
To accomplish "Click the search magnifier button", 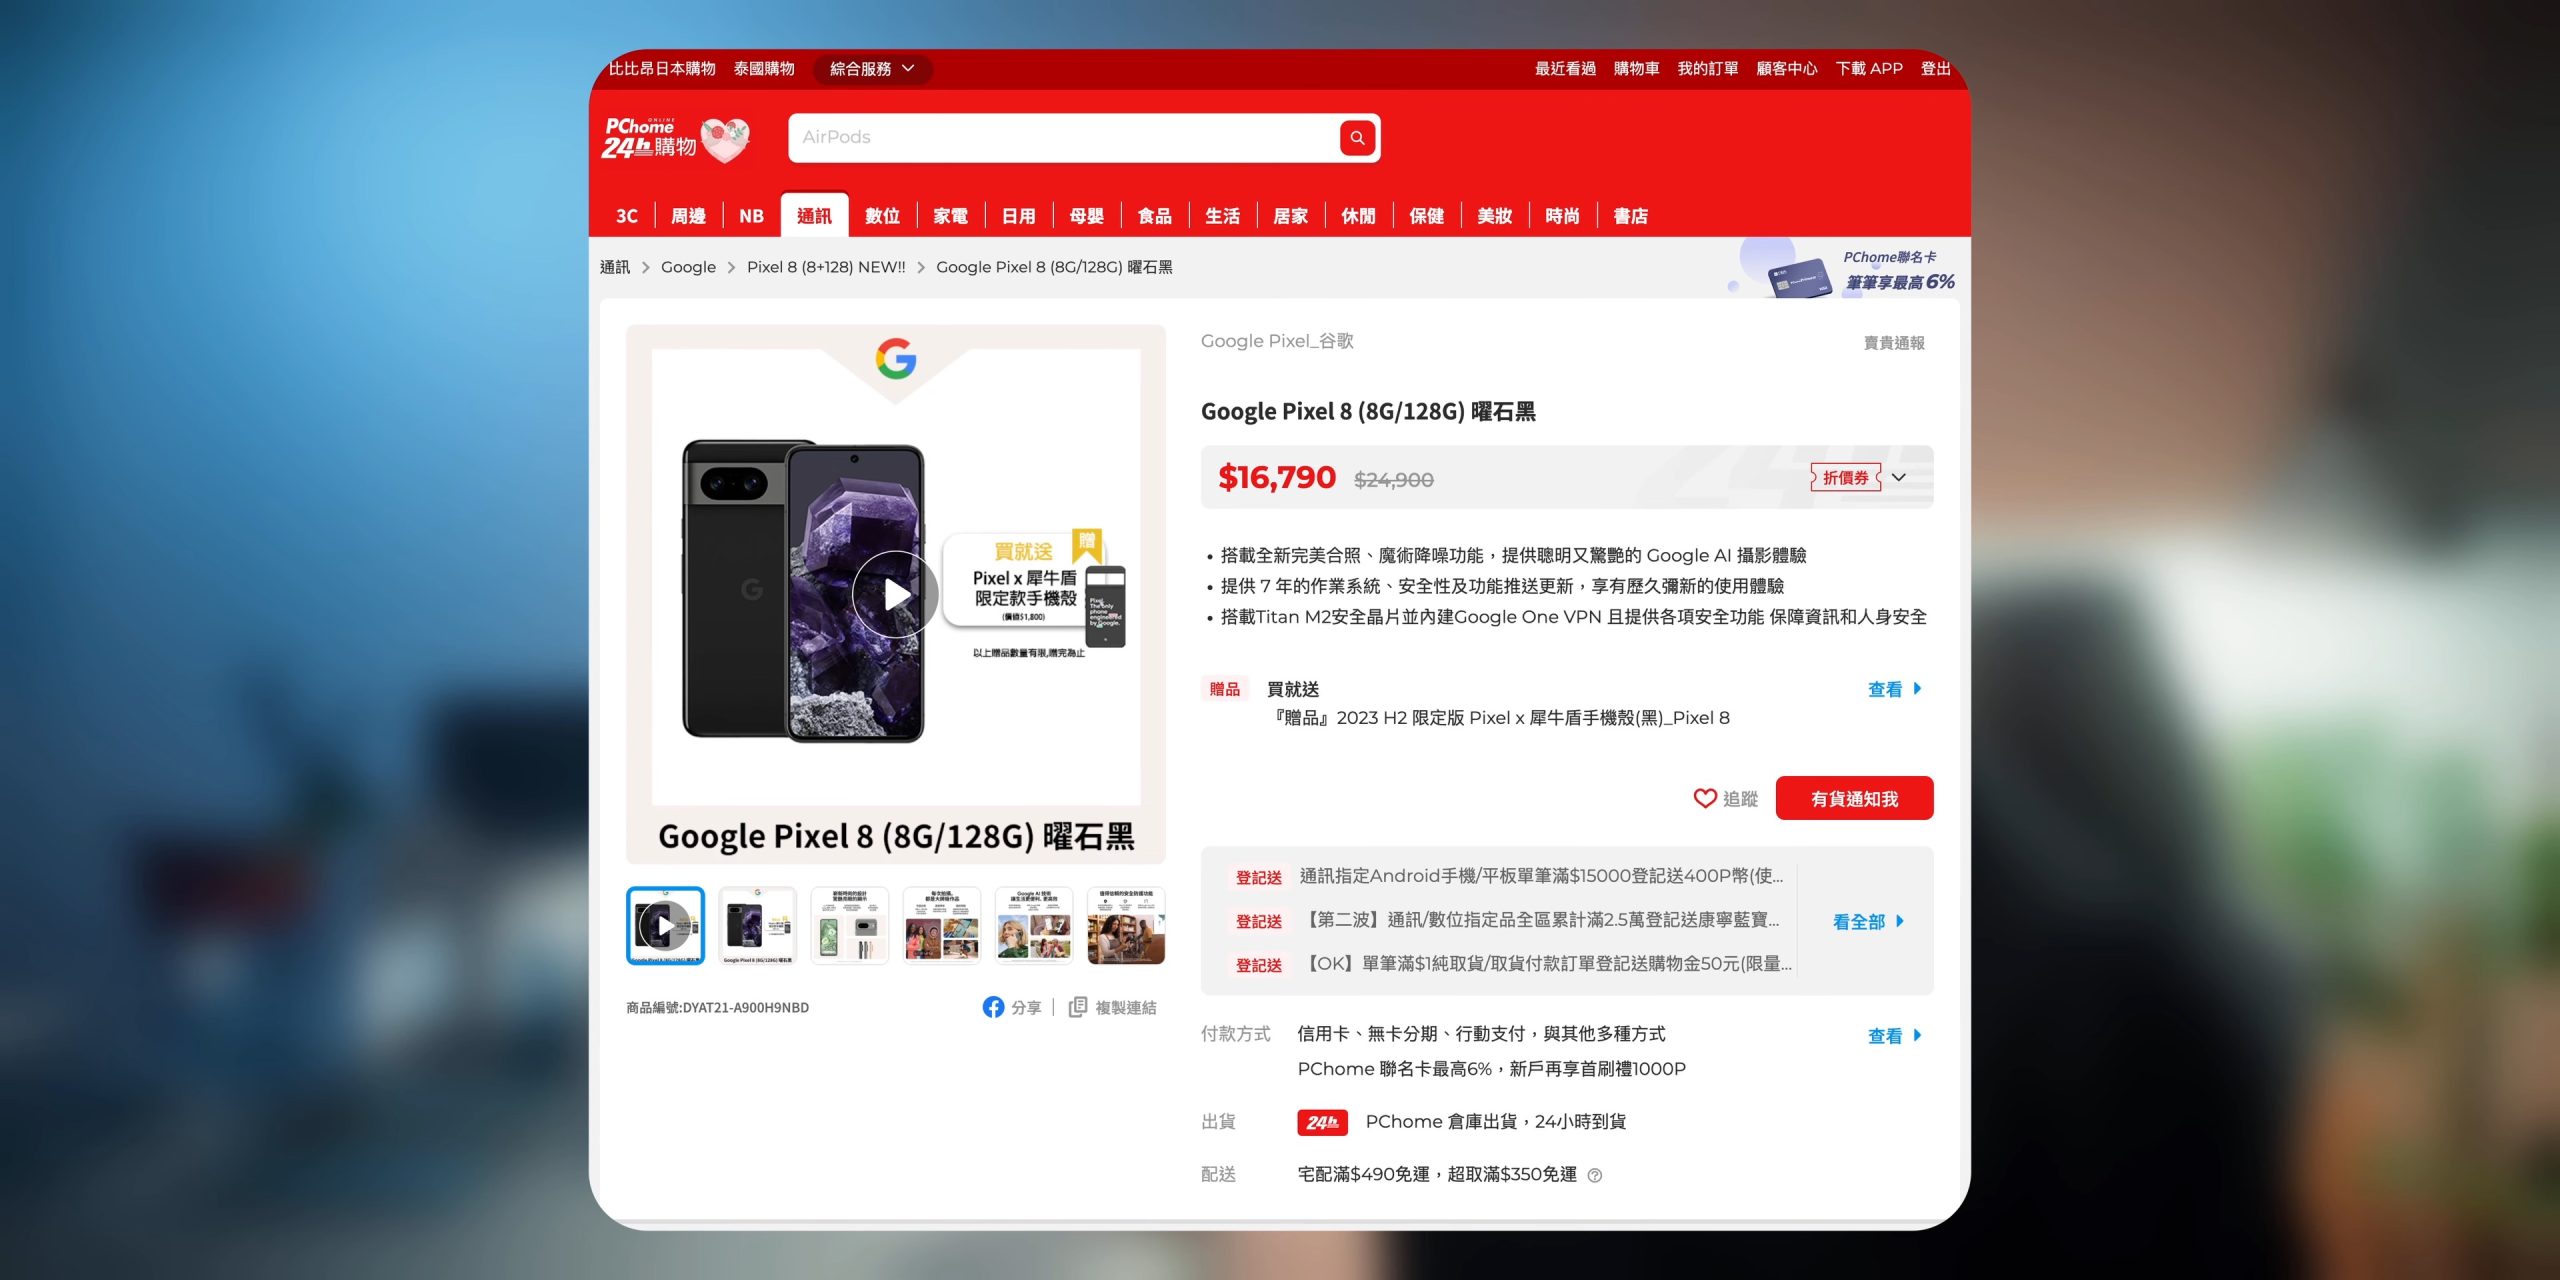I will click(x=1357, y=138).
